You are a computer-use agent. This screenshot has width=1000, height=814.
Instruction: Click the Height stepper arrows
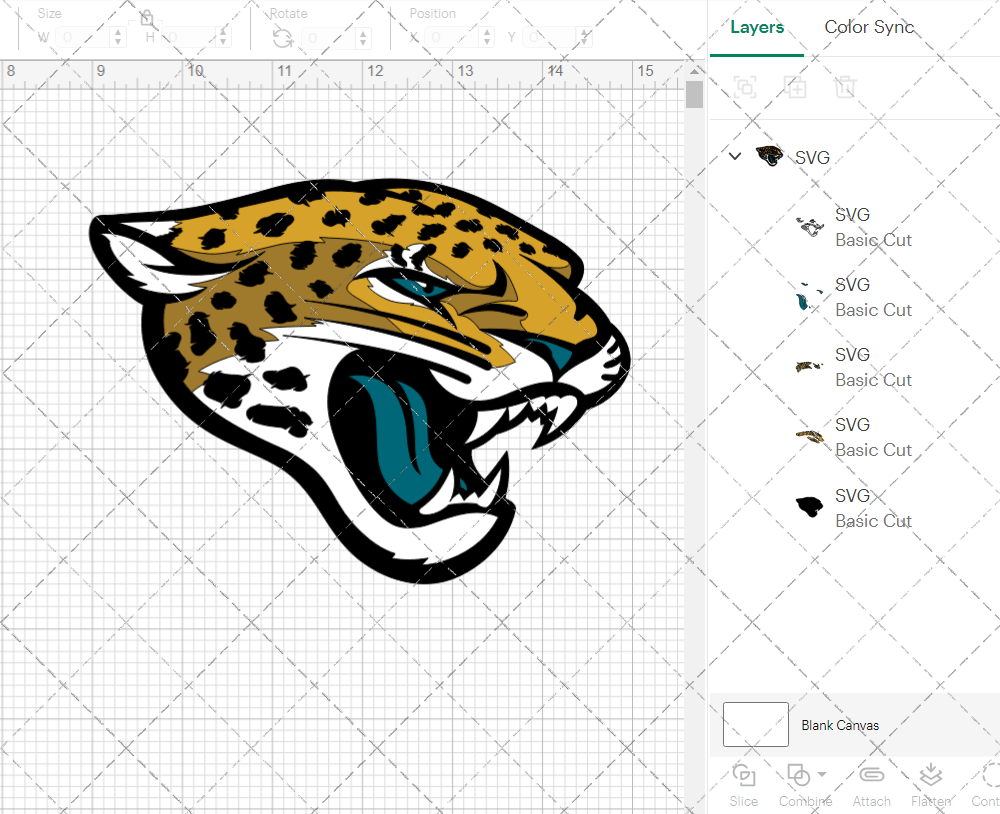tap(223, 38)
